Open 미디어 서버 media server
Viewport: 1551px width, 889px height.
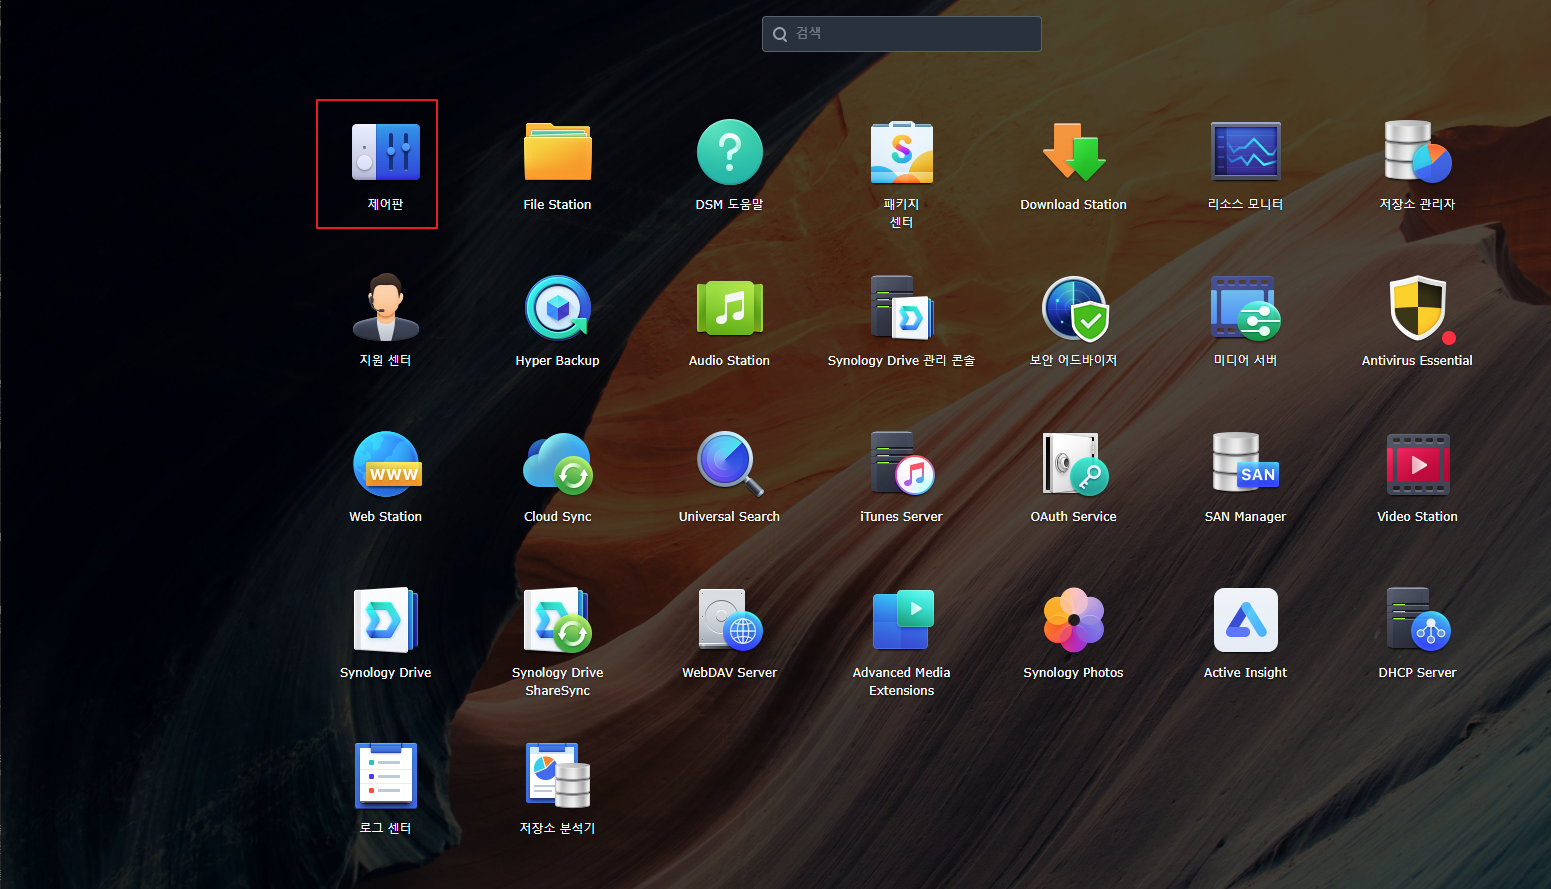pos(1246,308)
